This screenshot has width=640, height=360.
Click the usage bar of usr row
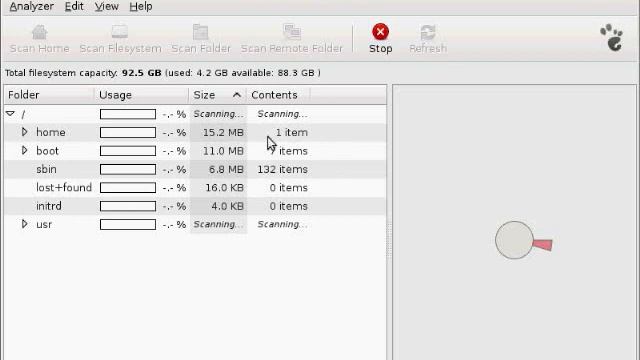tap(128, 224)
